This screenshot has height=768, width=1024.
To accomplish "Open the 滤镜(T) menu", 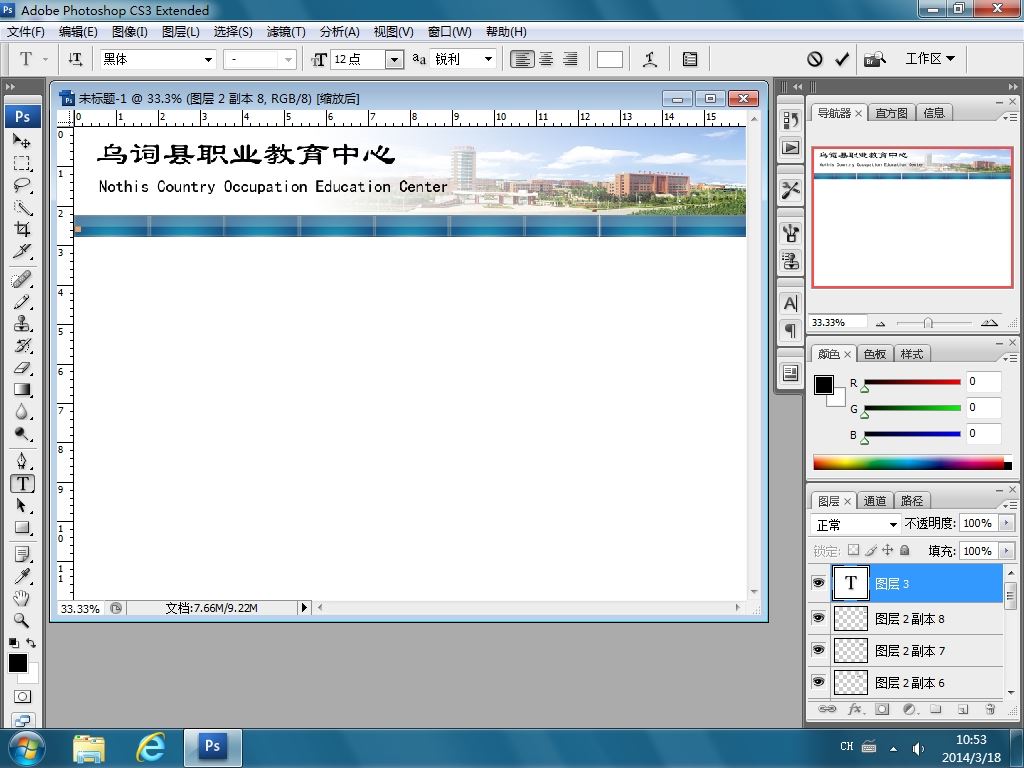I will pos(285,31).
